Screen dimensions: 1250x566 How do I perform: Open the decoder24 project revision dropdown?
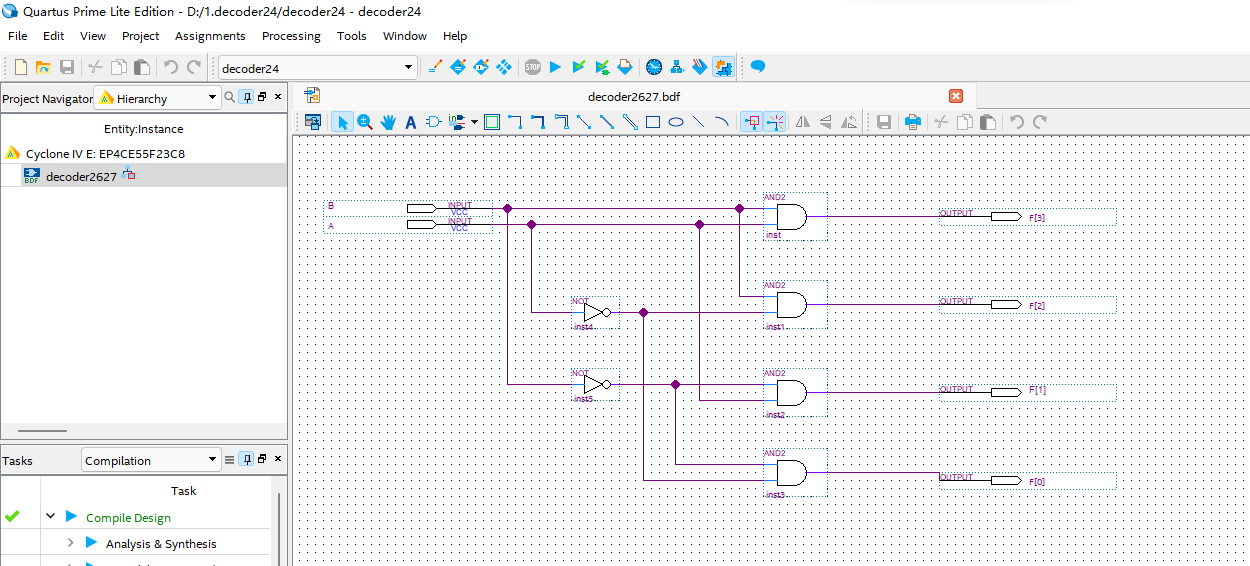(x=408, y=68)
